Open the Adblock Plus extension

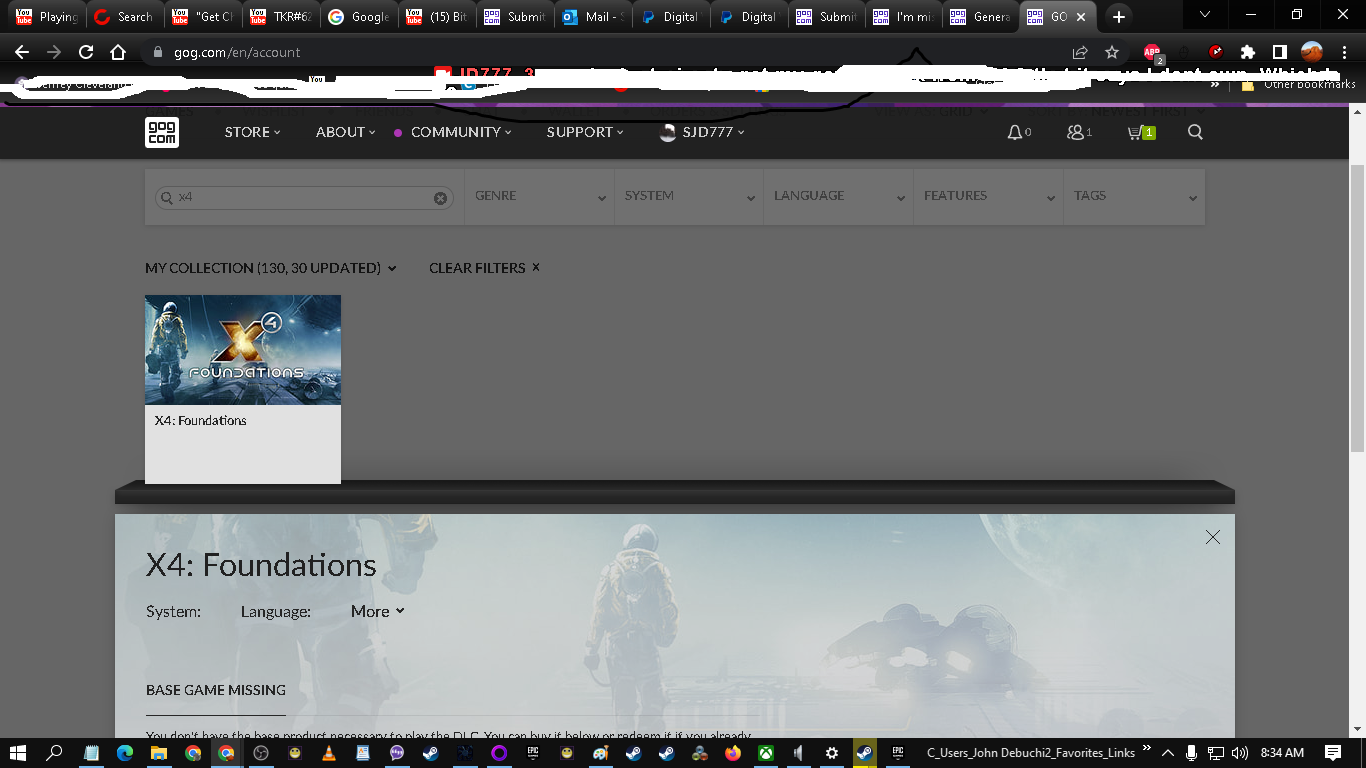coord(1152,52)
